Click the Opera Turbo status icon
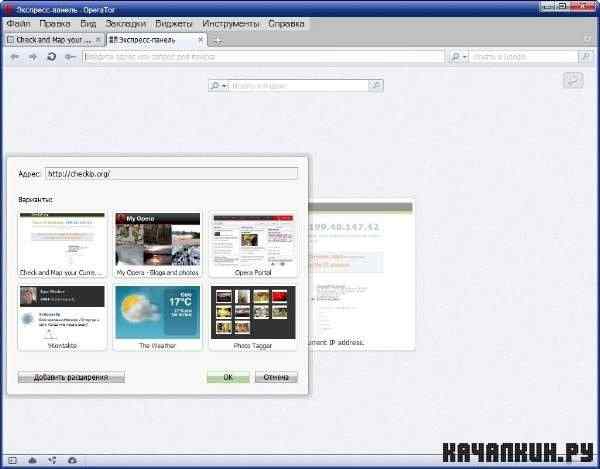This screenshot has width=600, height=469. (x=72, y=461)
